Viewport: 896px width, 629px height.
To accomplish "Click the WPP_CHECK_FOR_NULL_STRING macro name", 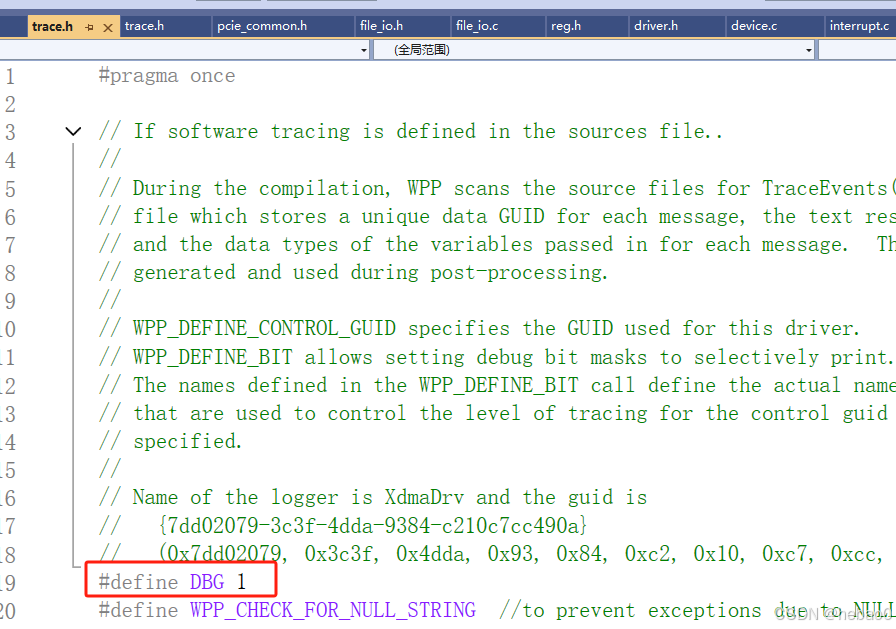I will point(333,610).
